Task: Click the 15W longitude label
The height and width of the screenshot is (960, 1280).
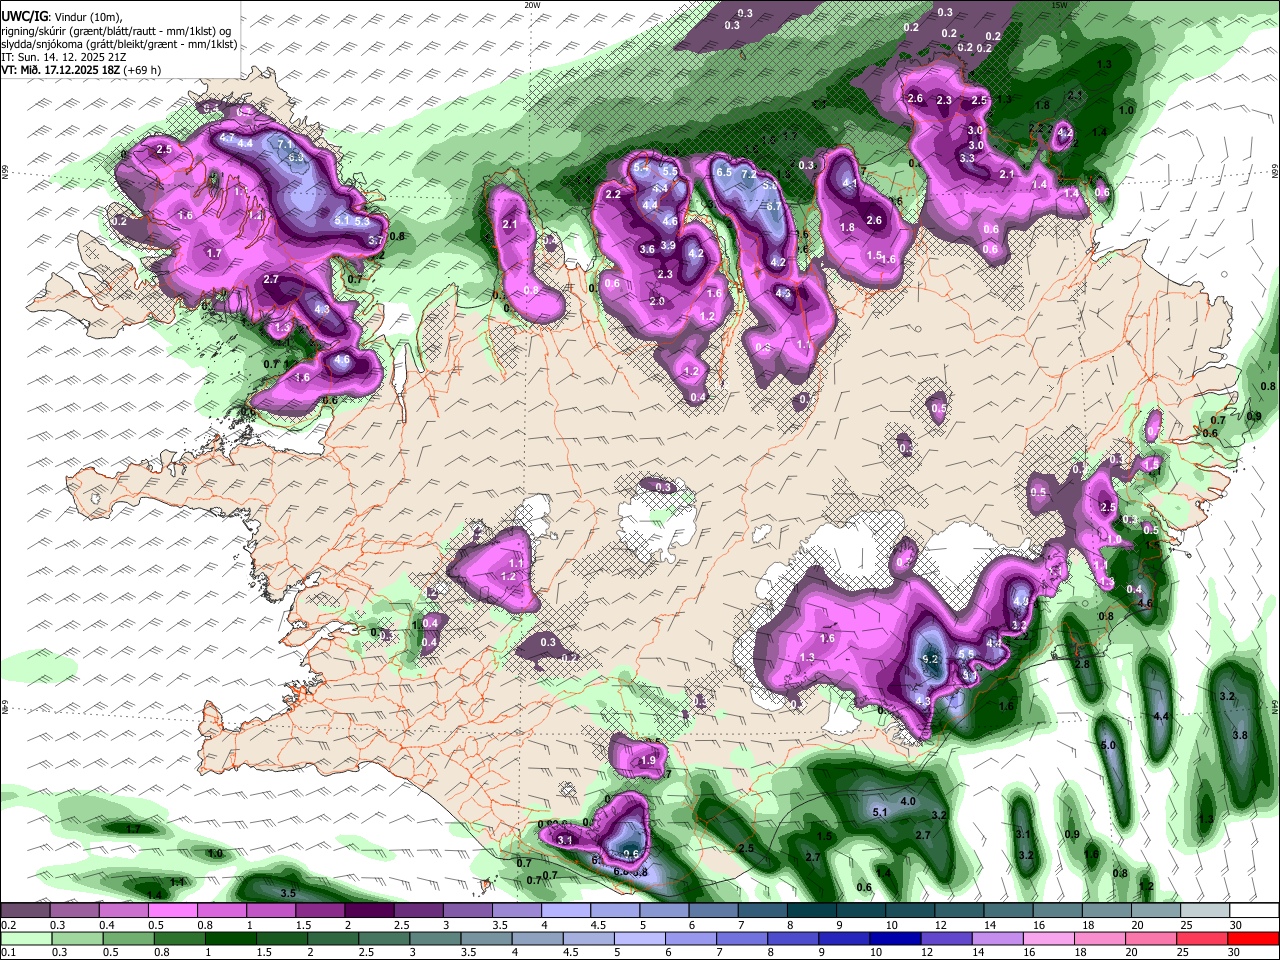Action: (1059, 5)
